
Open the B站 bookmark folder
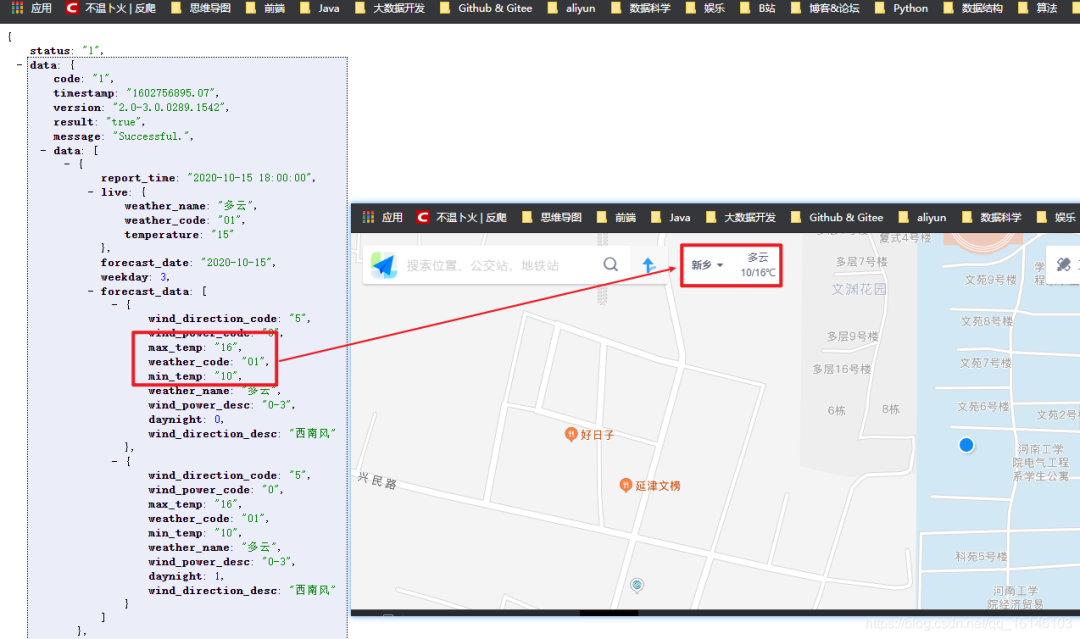pos(758,8)
